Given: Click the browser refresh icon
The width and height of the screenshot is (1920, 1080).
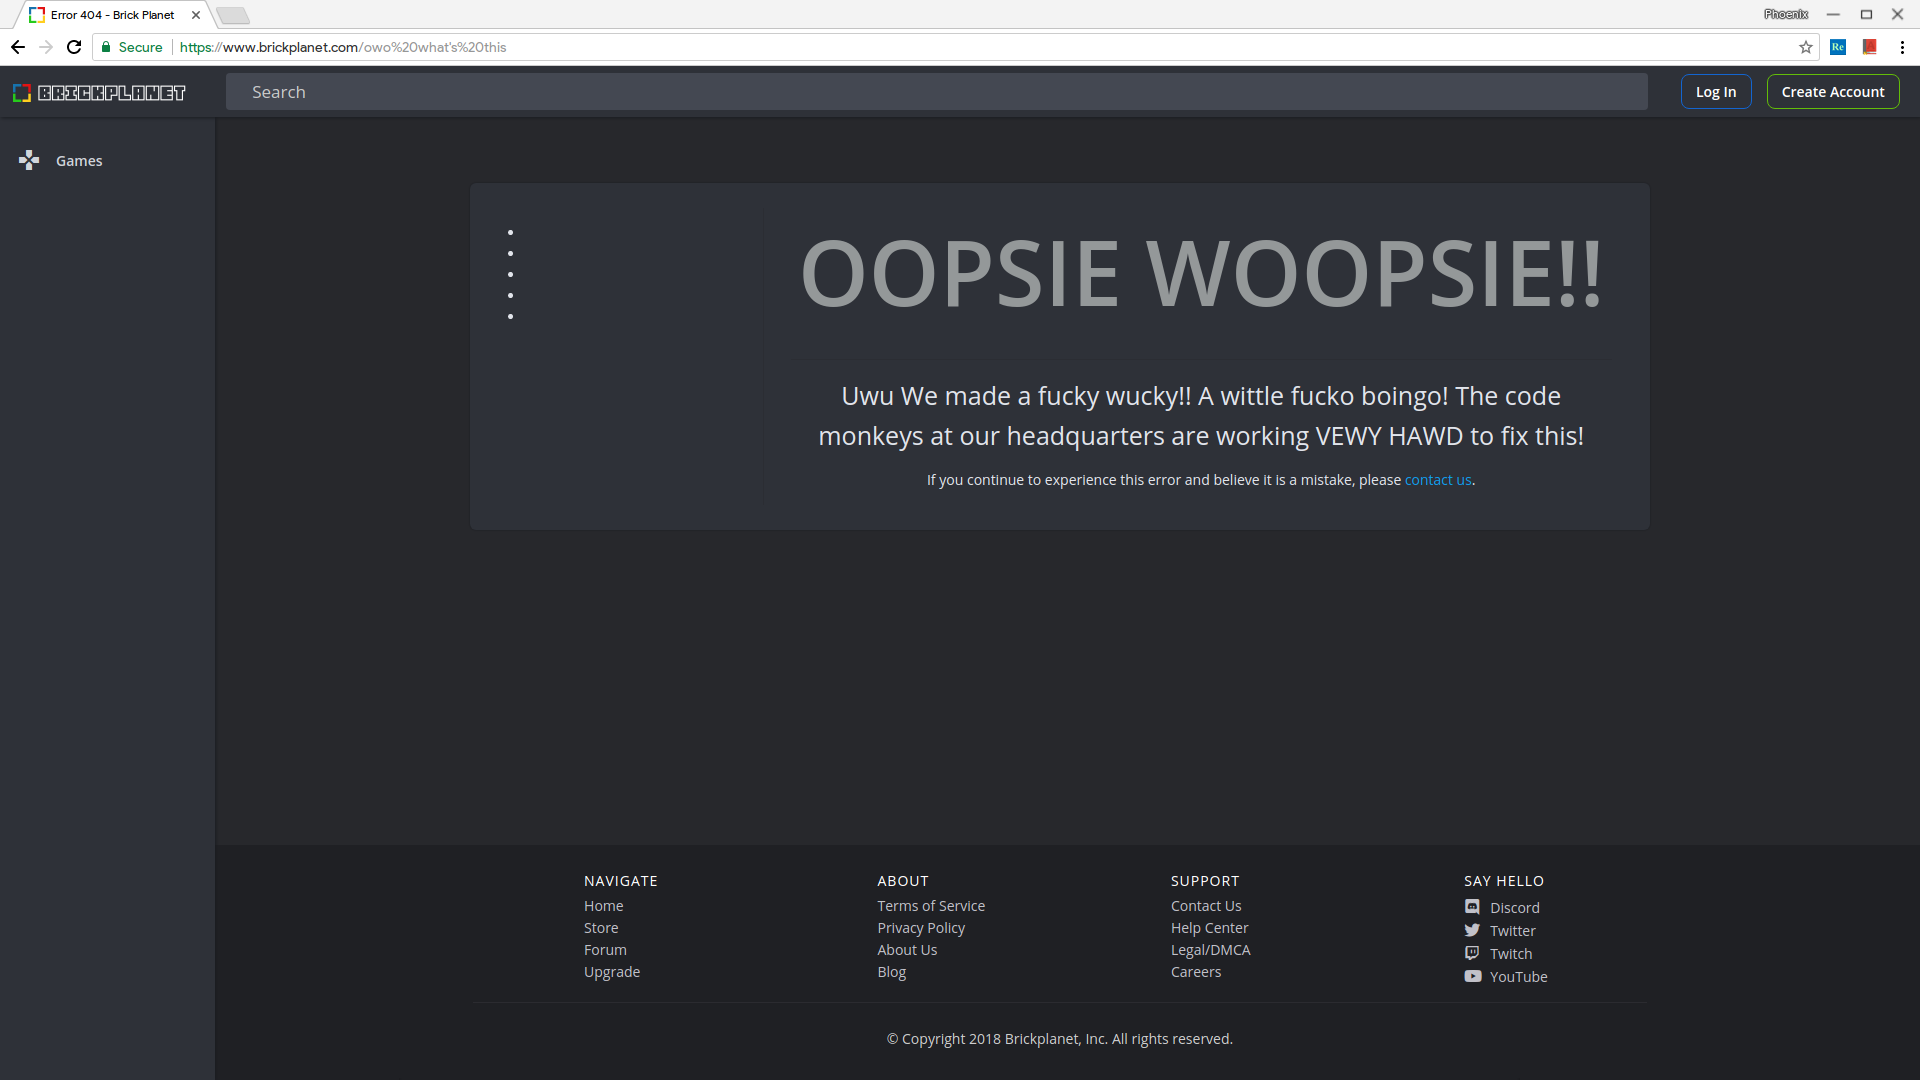Looking at the screenshot, I should pyautogui.click(x=75, y=47).
